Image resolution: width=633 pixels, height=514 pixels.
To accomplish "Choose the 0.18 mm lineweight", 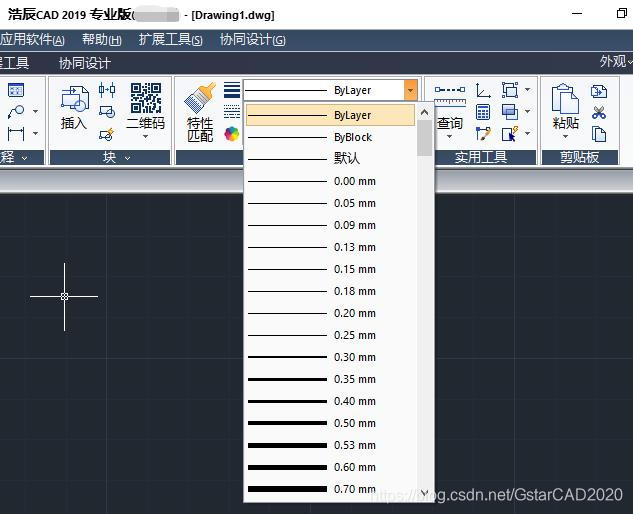I will (330, 291).
